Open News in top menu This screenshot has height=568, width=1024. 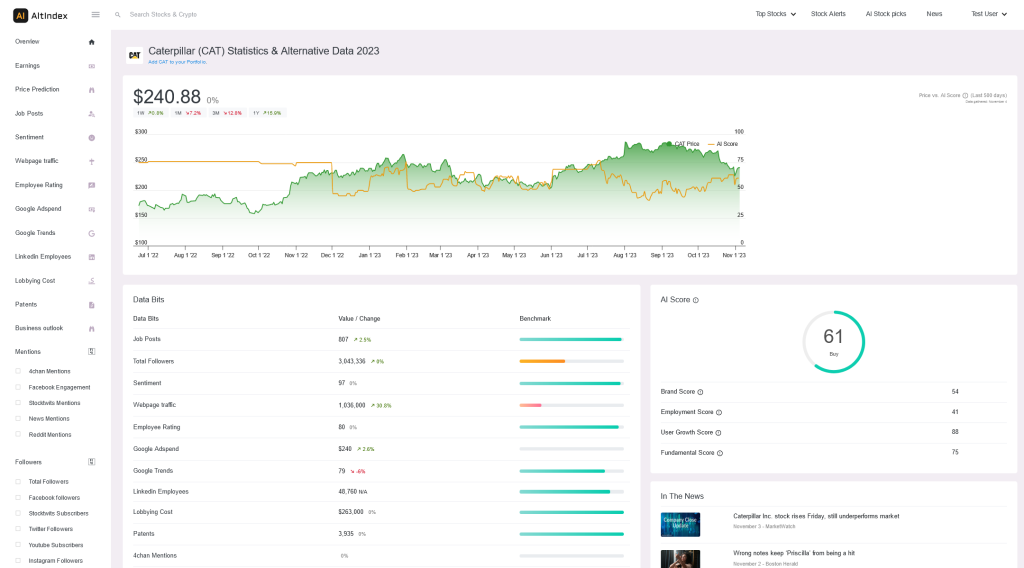pos(934,14)
